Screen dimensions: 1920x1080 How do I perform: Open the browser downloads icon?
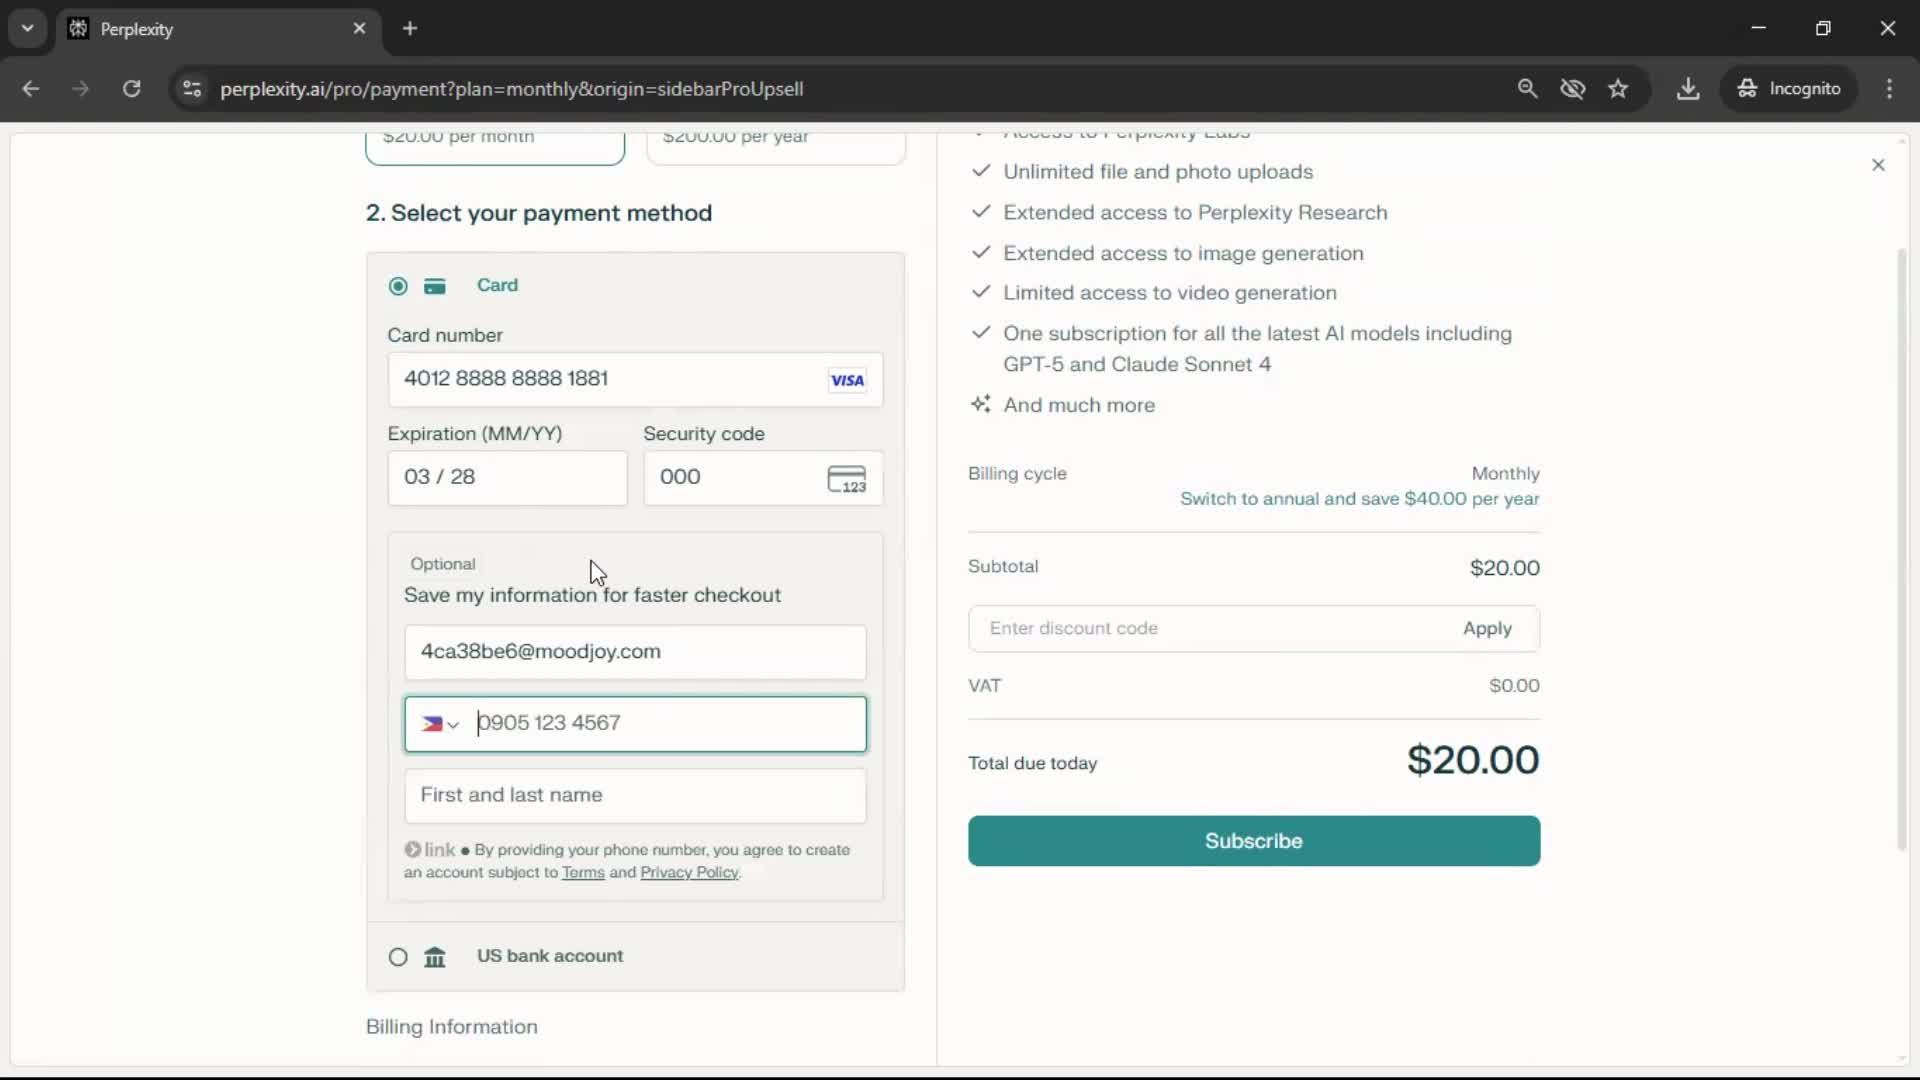pyautogui.click(x=1688, y=89)
